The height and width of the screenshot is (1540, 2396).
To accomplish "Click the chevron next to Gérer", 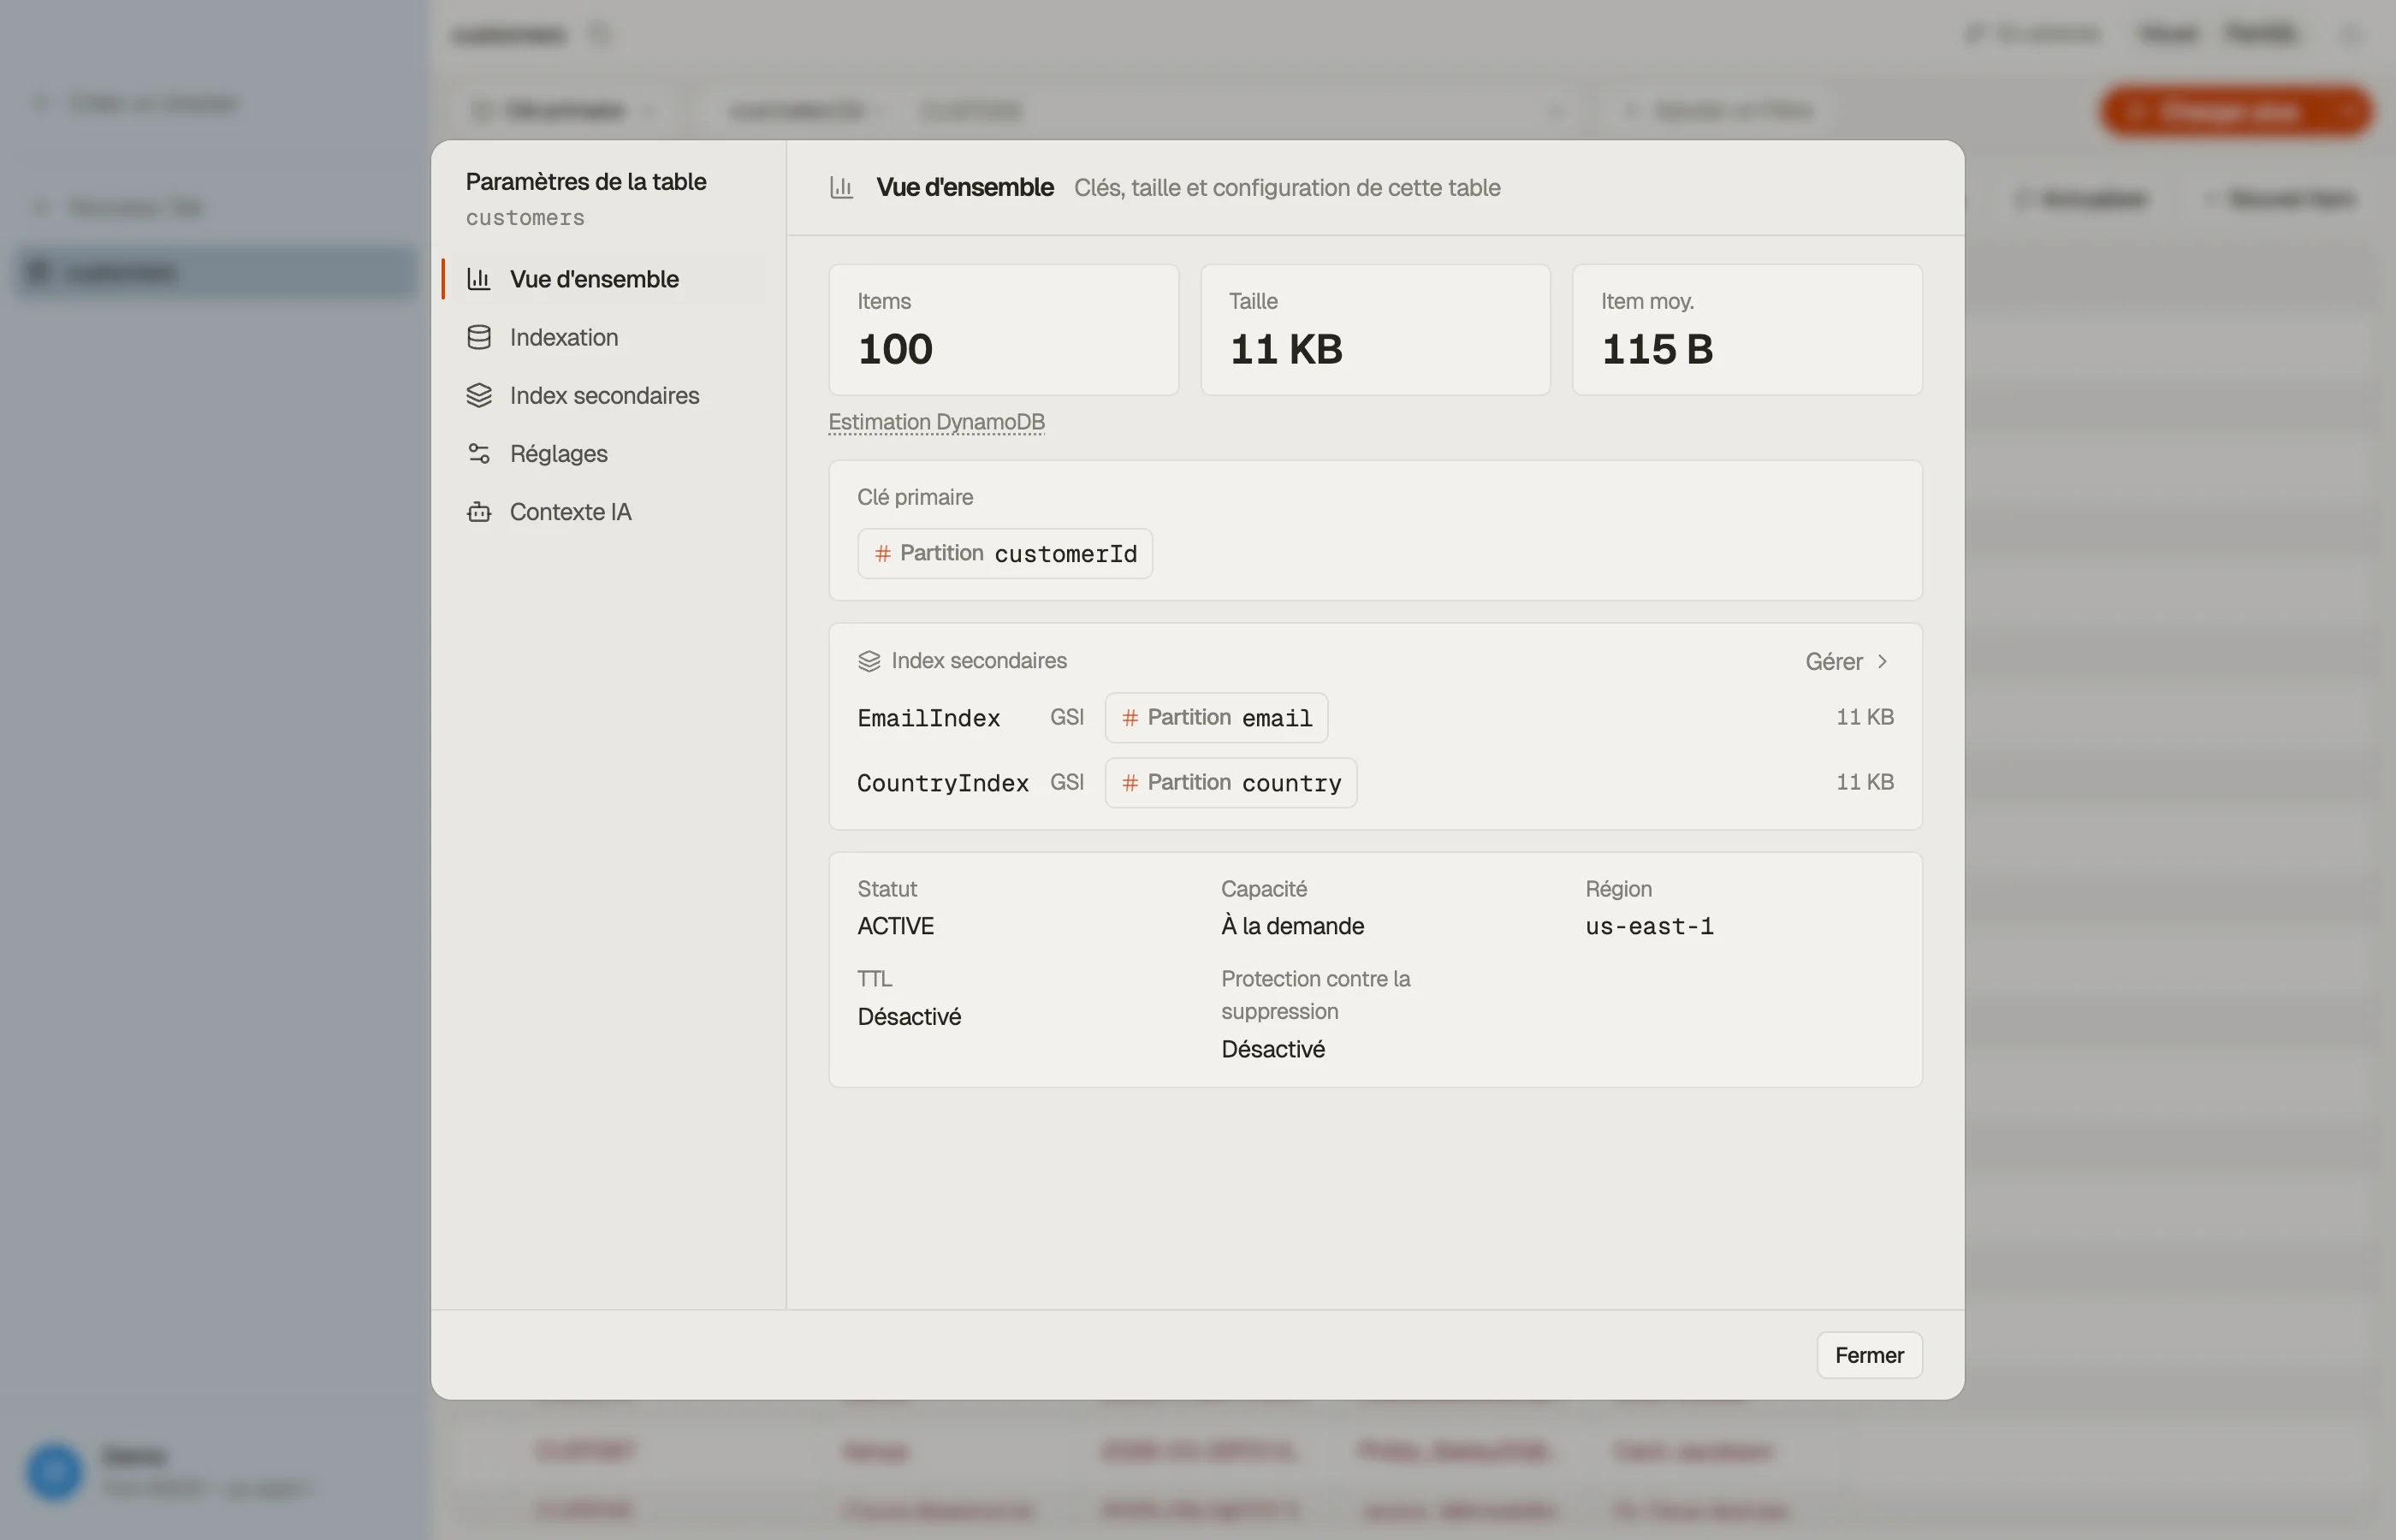I will coord(1882,661).
